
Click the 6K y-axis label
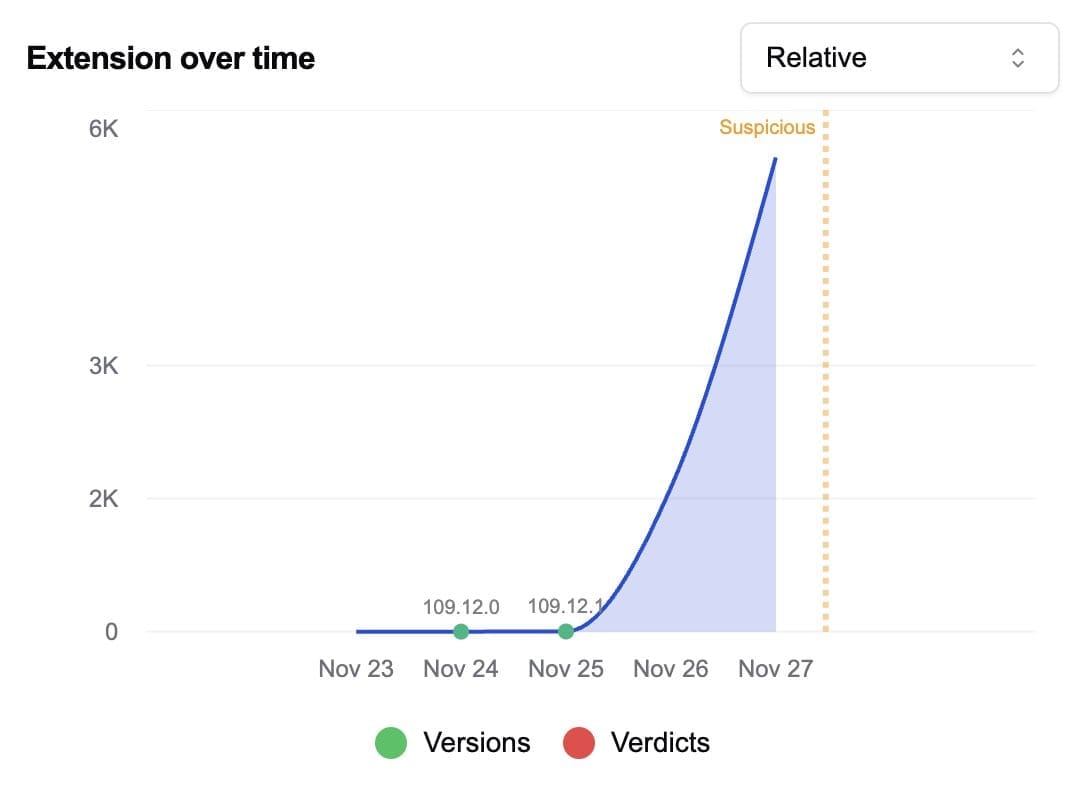tap(103, 129)
